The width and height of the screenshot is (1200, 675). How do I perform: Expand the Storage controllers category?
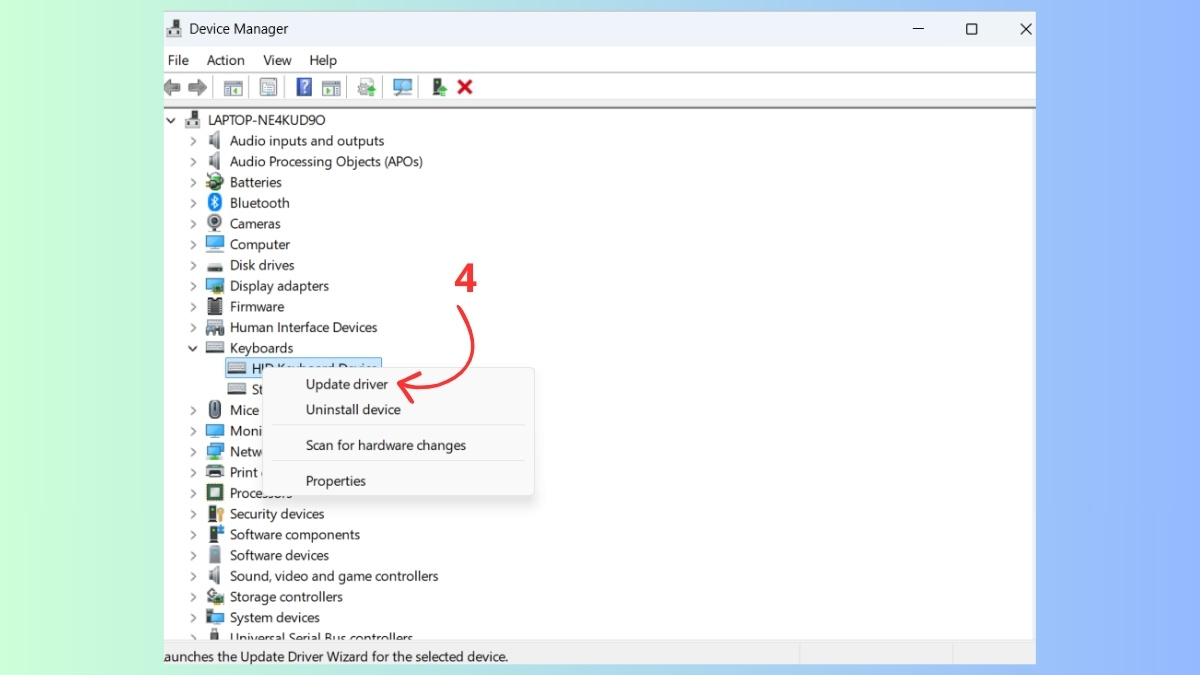[193, 597]
